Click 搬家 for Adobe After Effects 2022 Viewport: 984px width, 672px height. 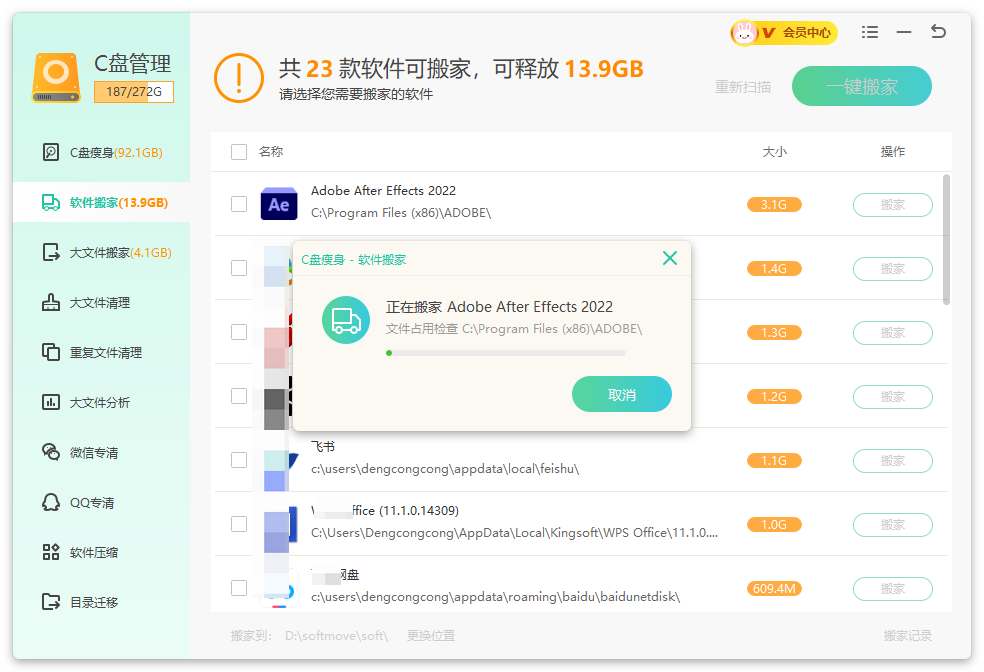(892, 205)
